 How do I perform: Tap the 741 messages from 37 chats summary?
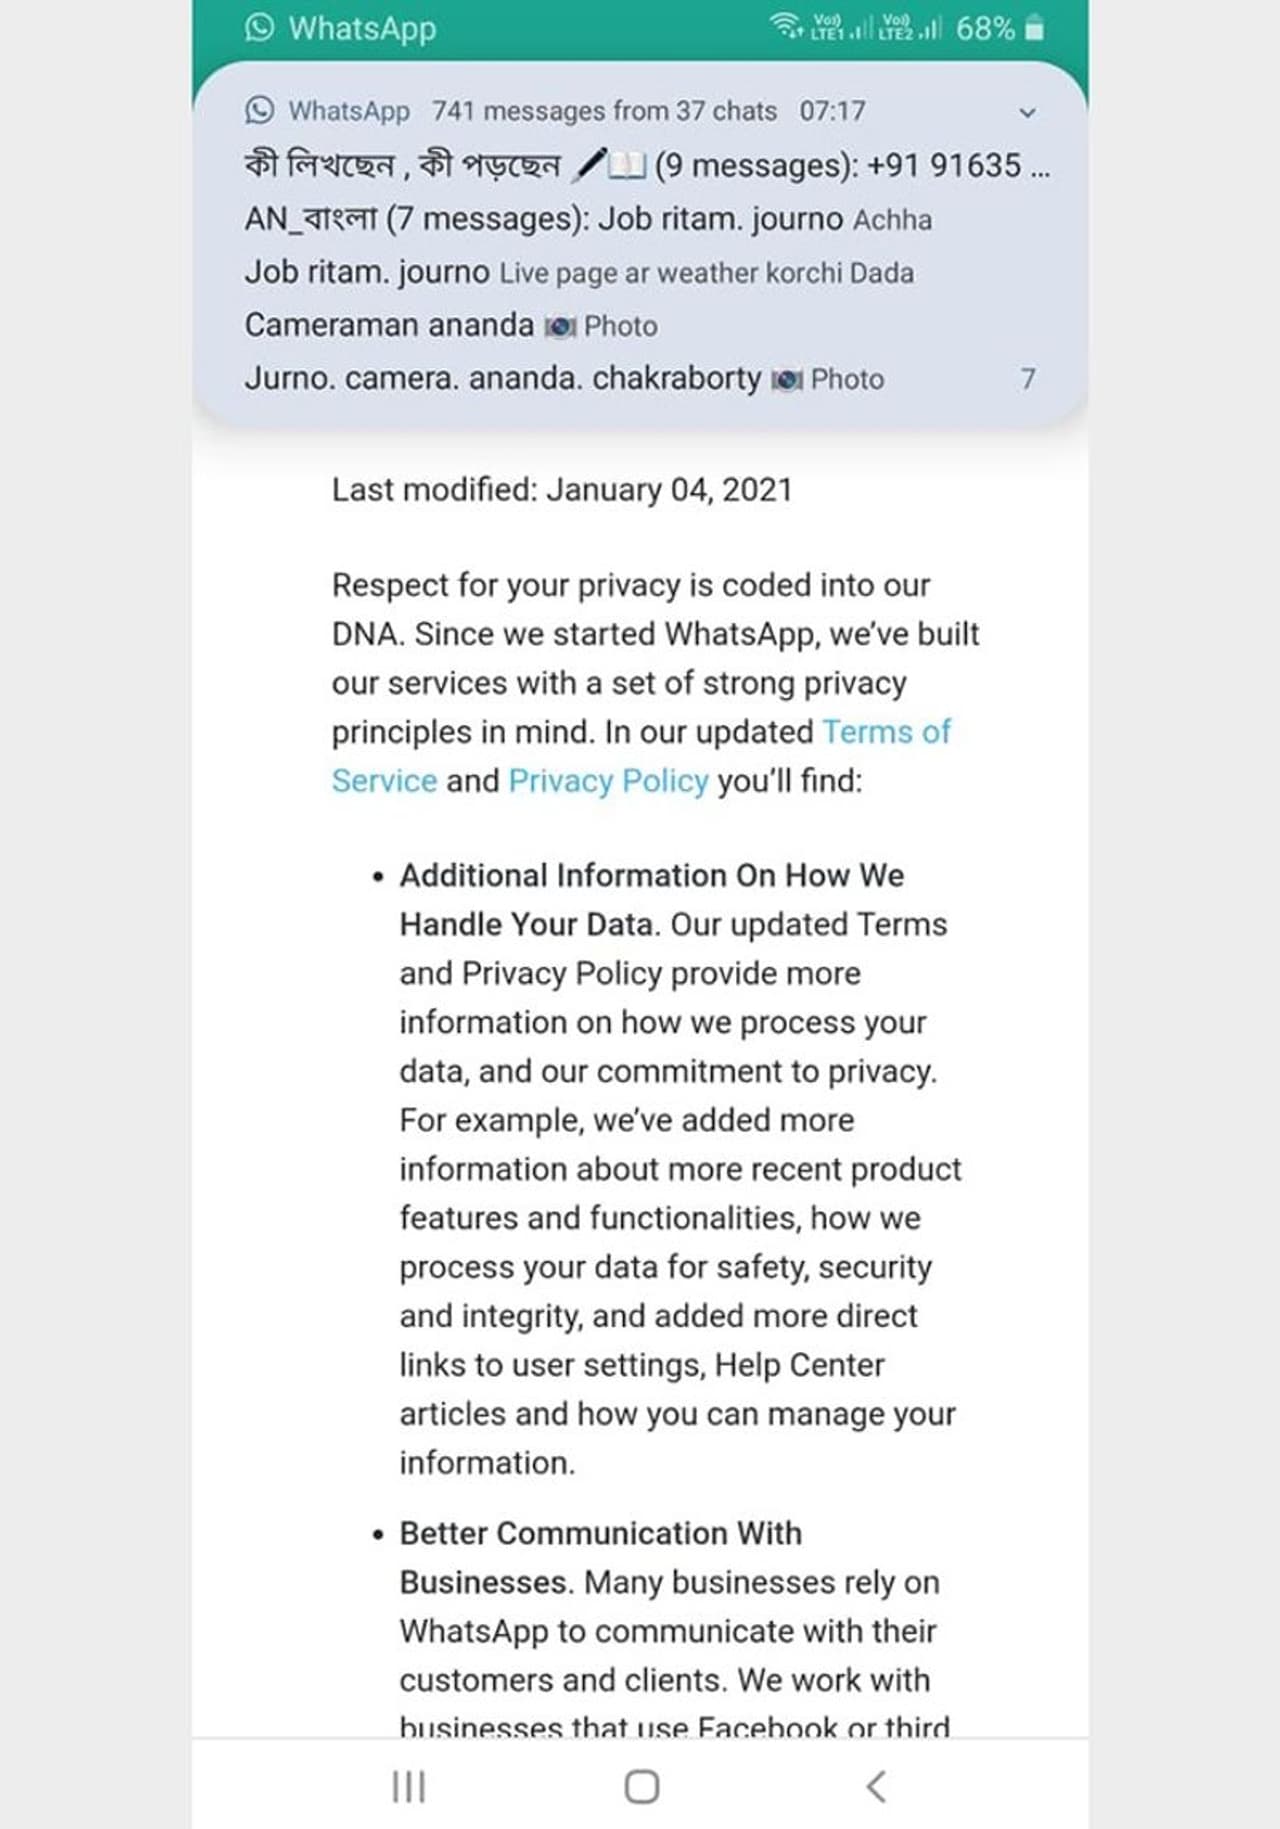(x=604, y=111)
